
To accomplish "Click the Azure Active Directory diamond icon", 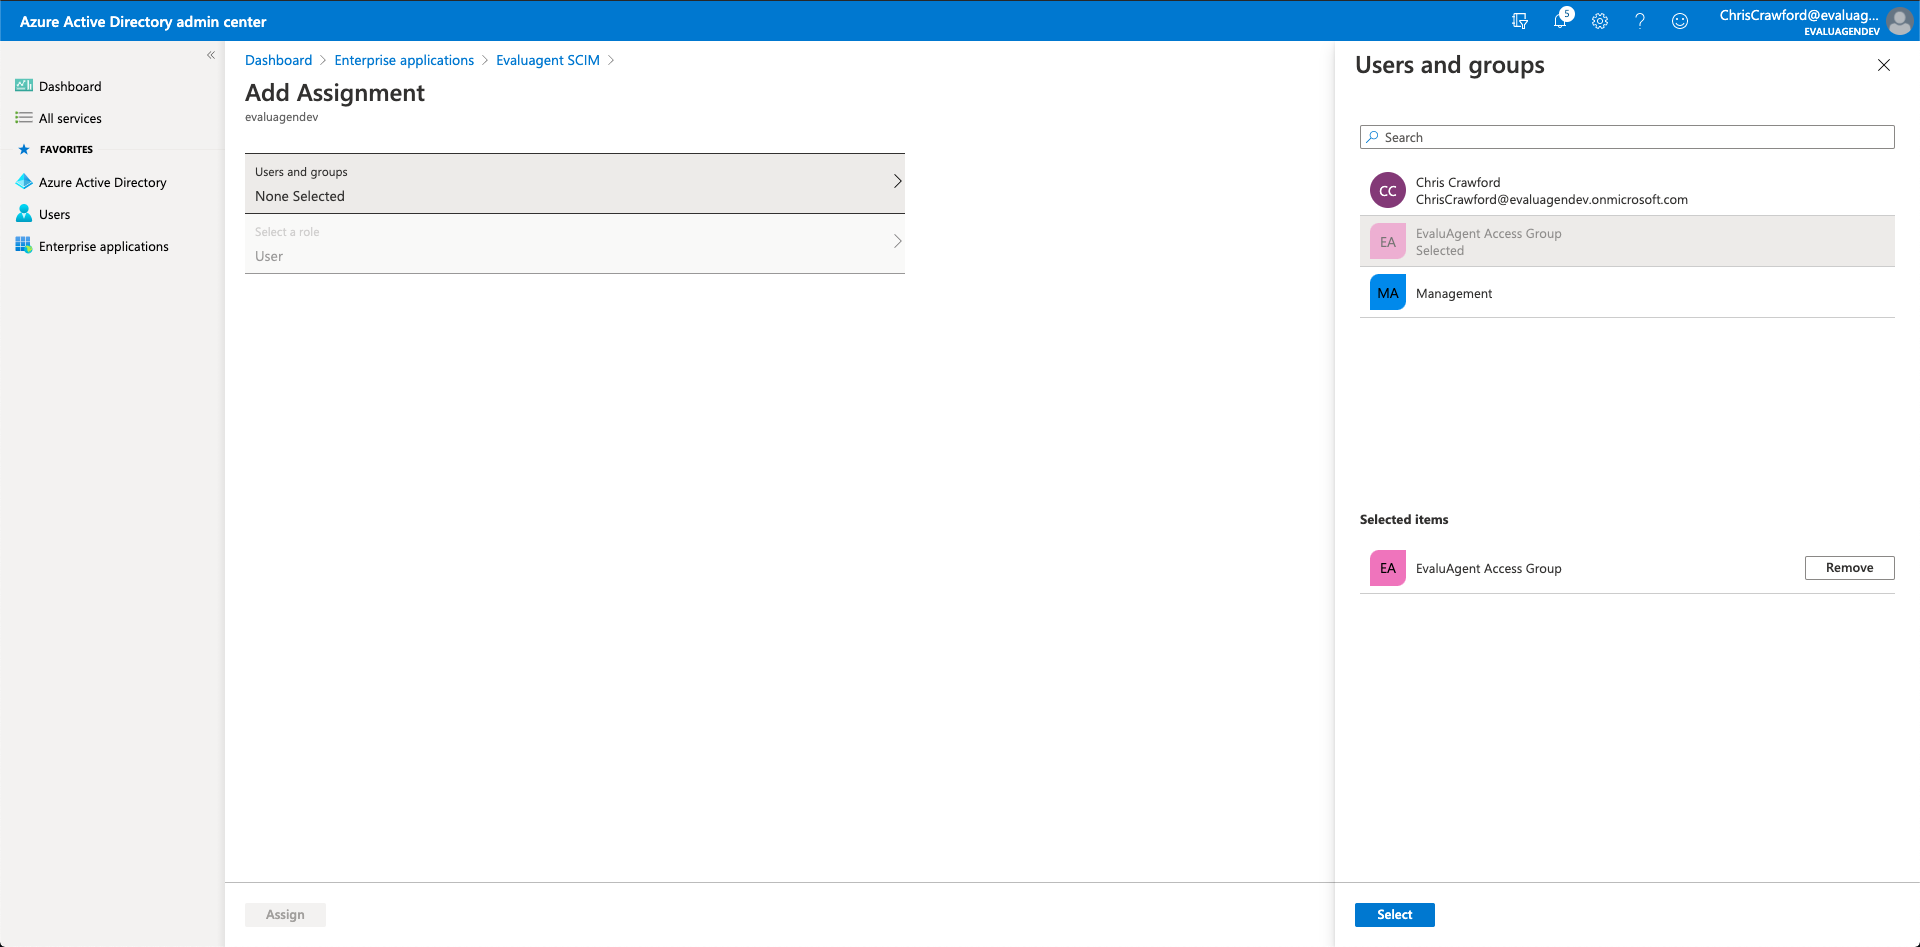I will click(24, 182).
